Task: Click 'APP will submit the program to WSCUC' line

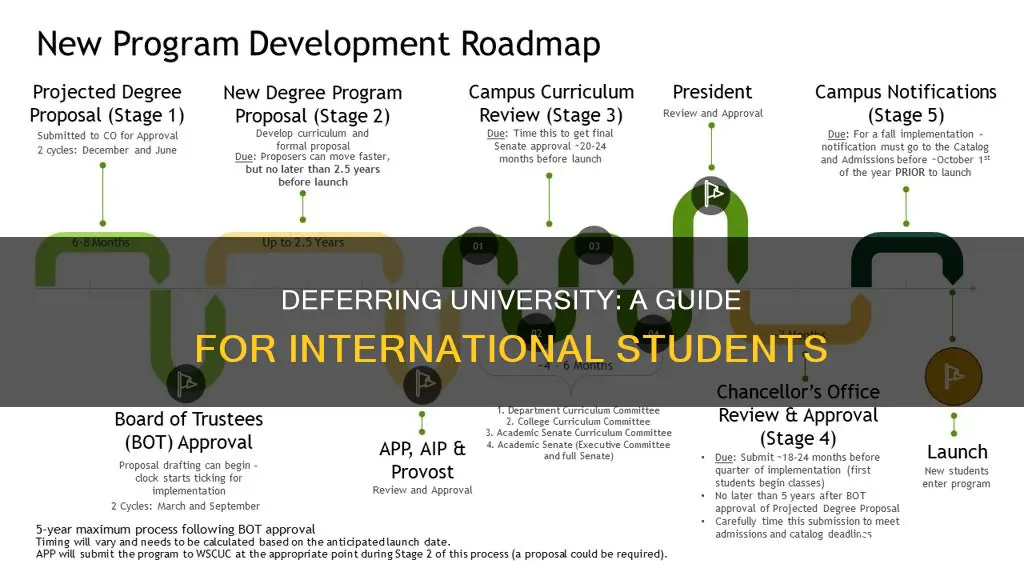Action: (351, 554)
